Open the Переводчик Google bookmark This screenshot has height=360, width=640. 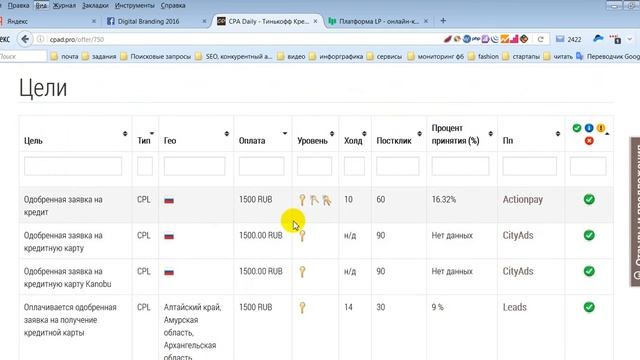pos(608,56)
